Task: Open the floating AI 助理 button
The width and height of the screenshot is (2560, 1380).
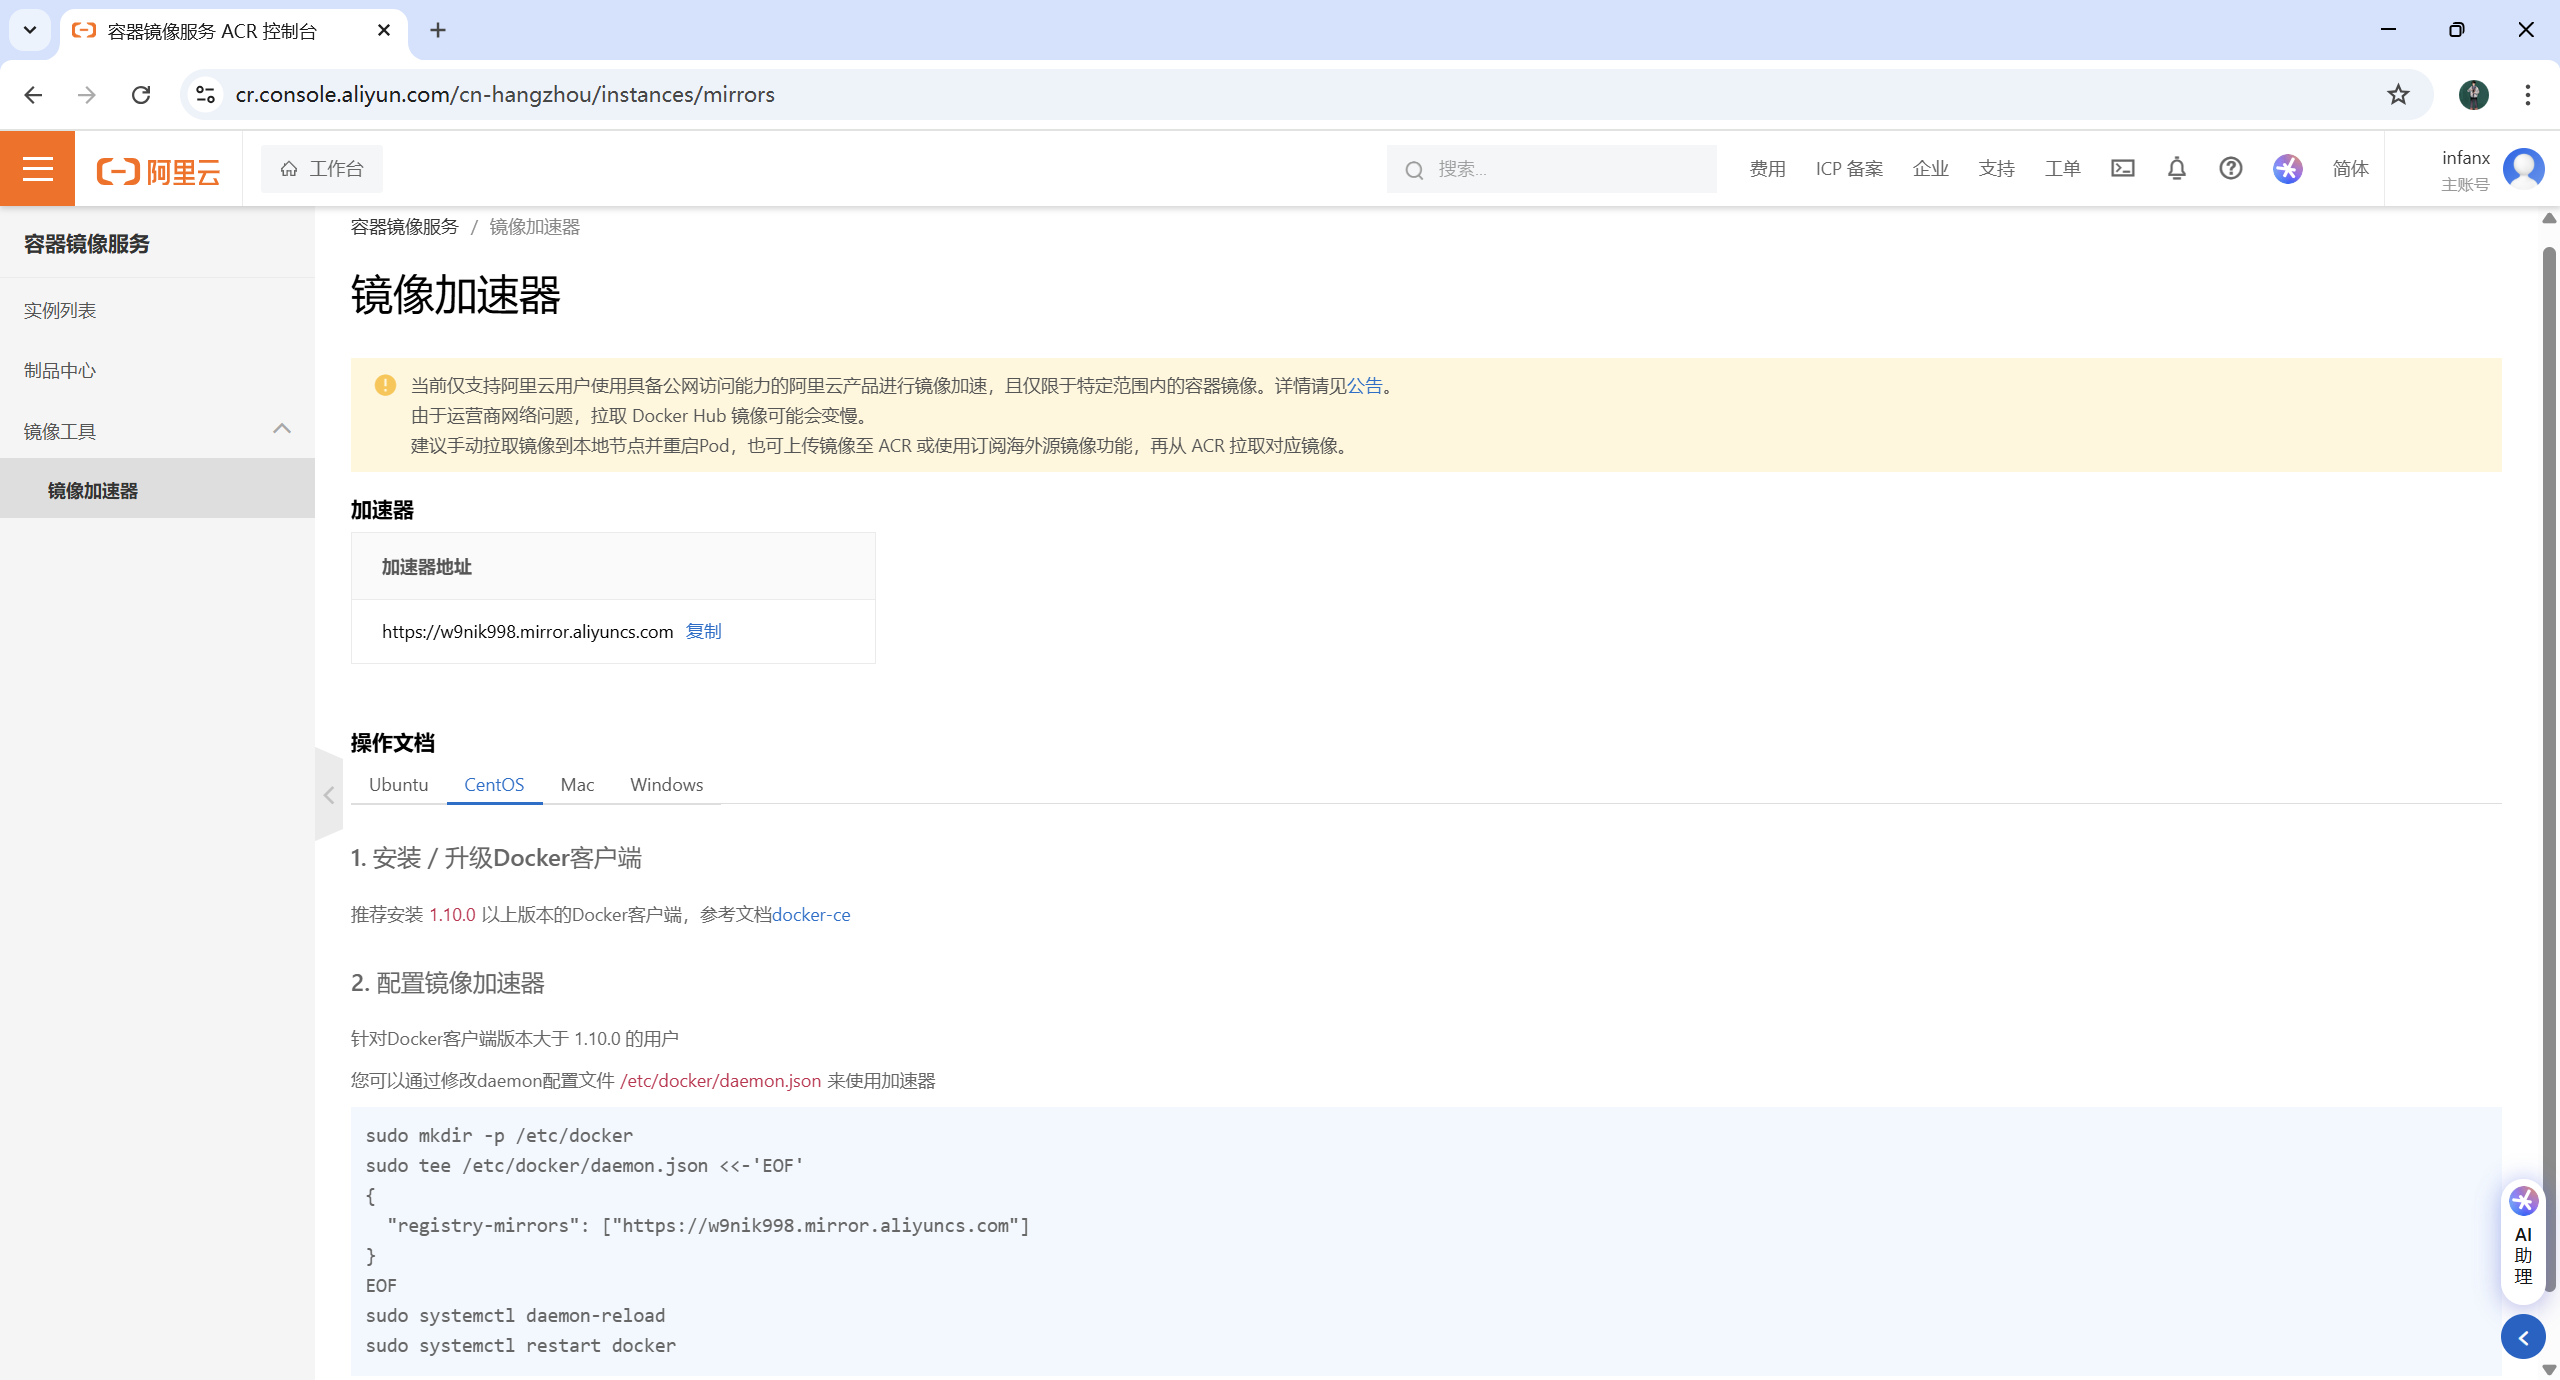Action: [2522, 1242]
